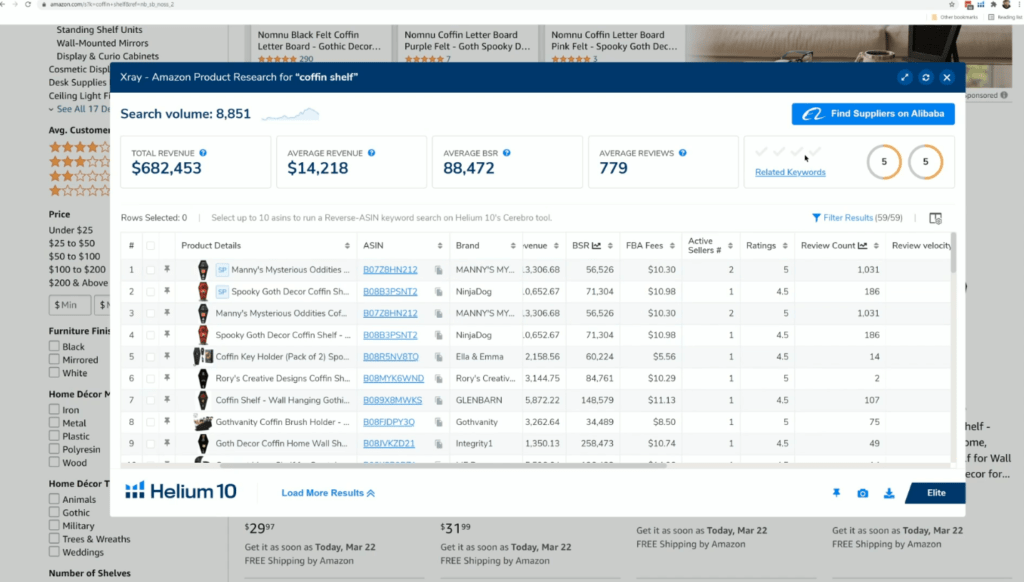The image size is (1024, 582).
Task: Check the Mirrored finish filter on Amazon
Action: [54, 359]
